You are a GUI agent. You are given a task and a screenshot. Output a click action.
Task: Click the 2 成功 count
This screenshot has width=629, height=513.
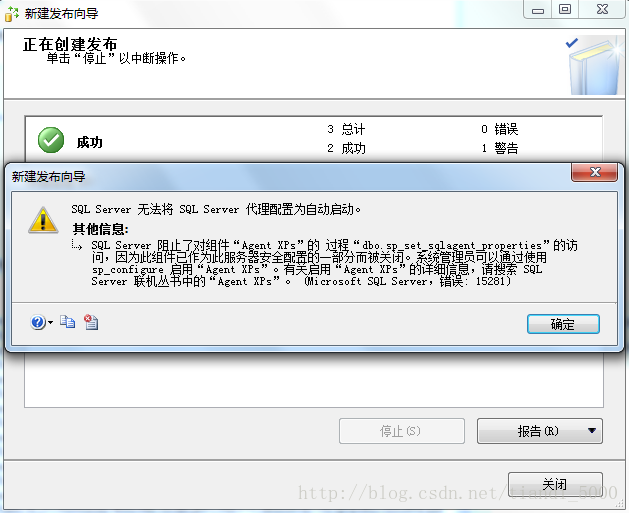pyautogui.click(x=346, y=148)
